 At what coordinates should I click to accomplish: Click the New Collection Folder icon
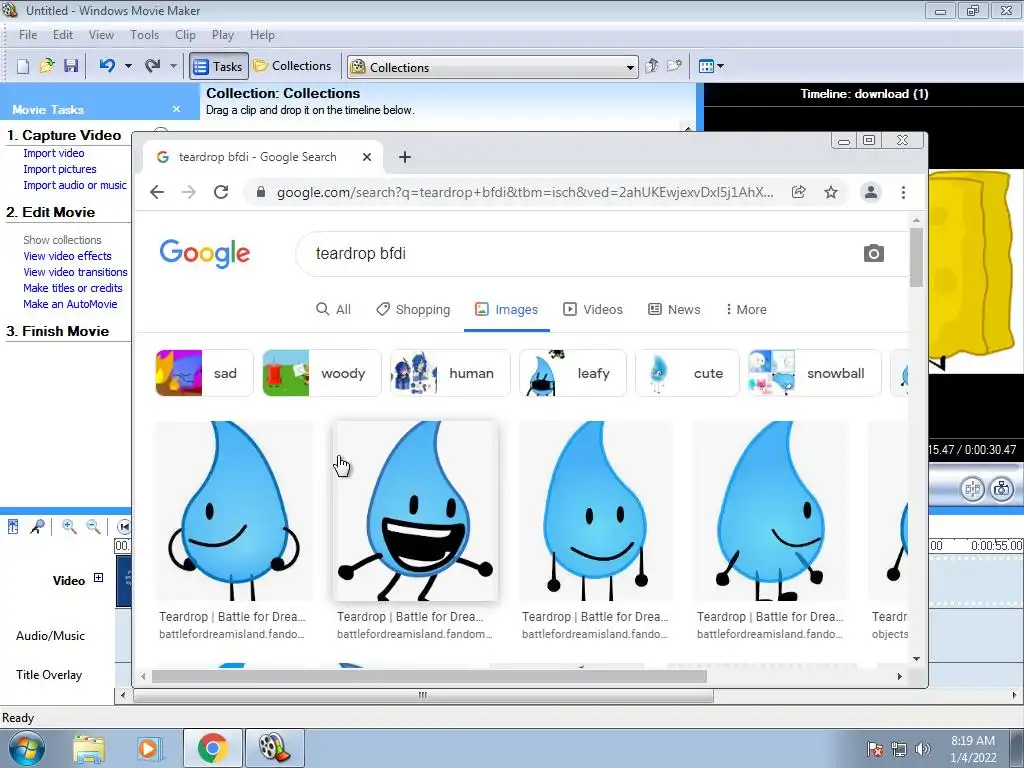(674, 66)
